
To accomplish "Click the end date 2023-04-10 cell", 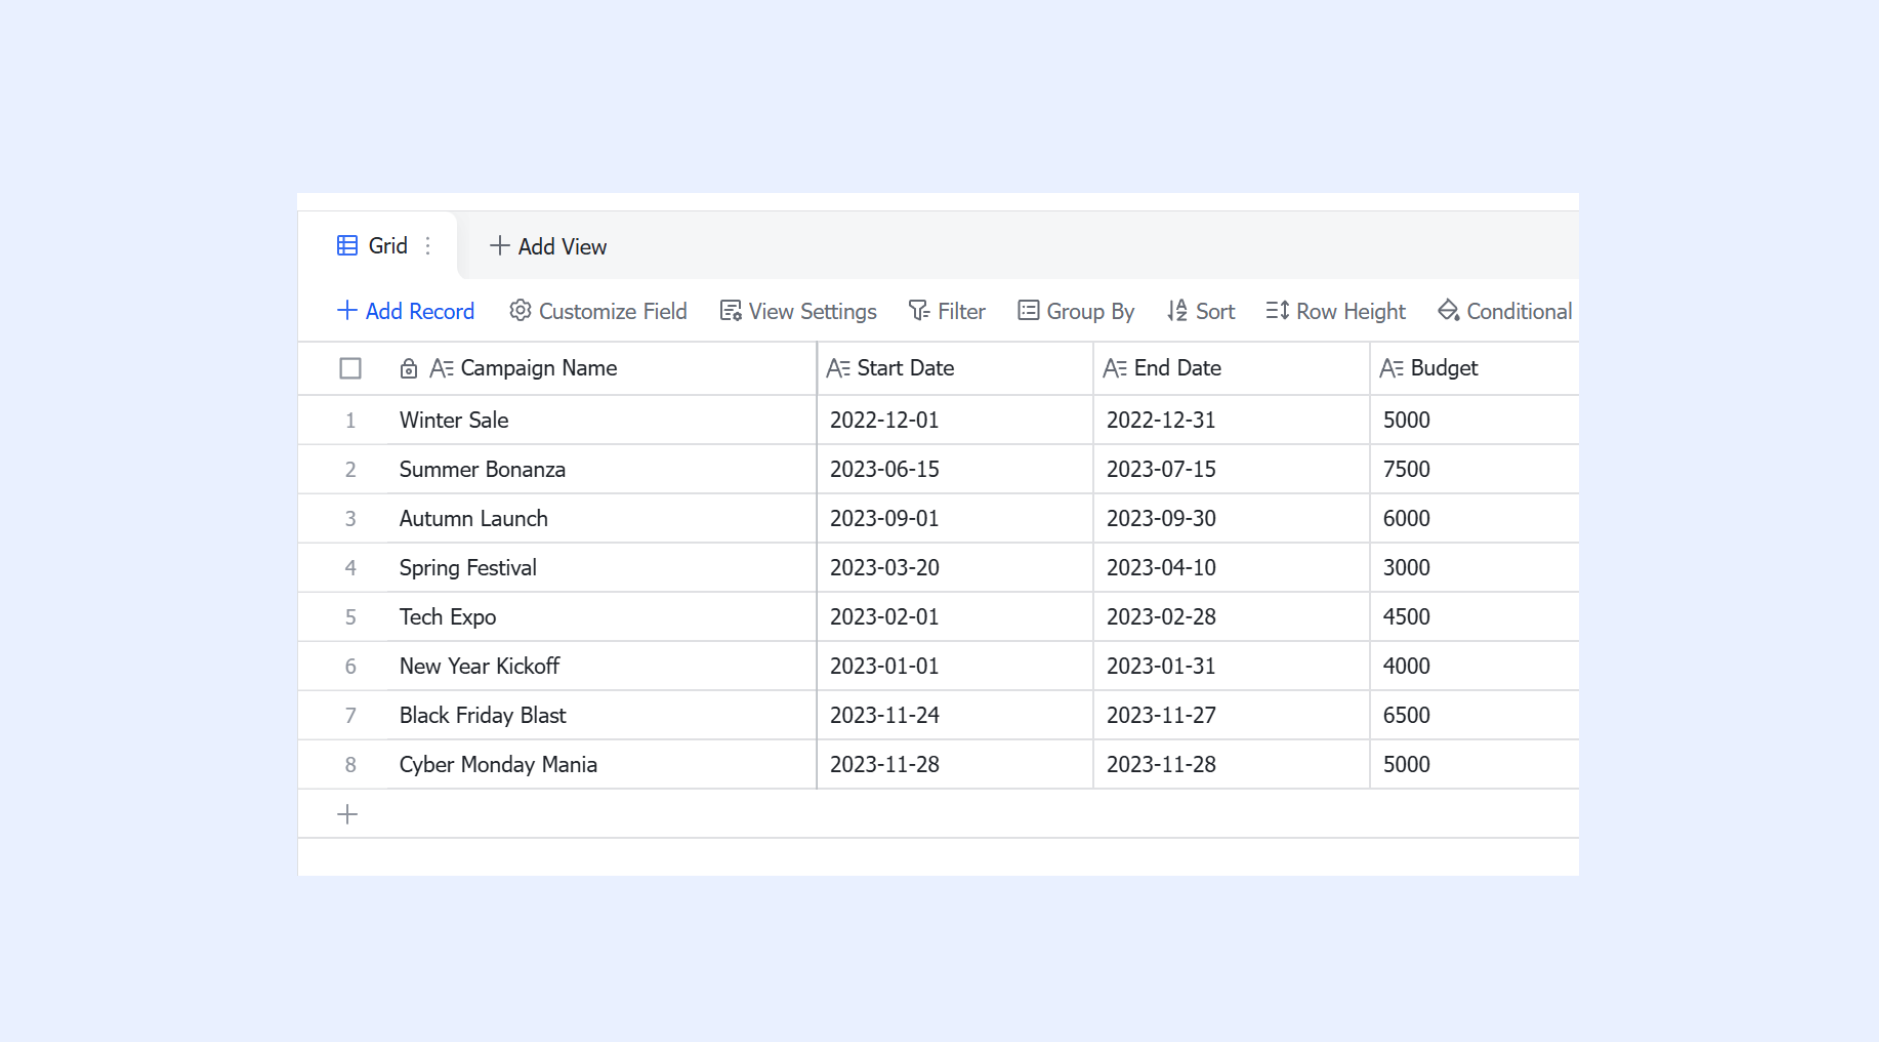I will [1232, 568].
